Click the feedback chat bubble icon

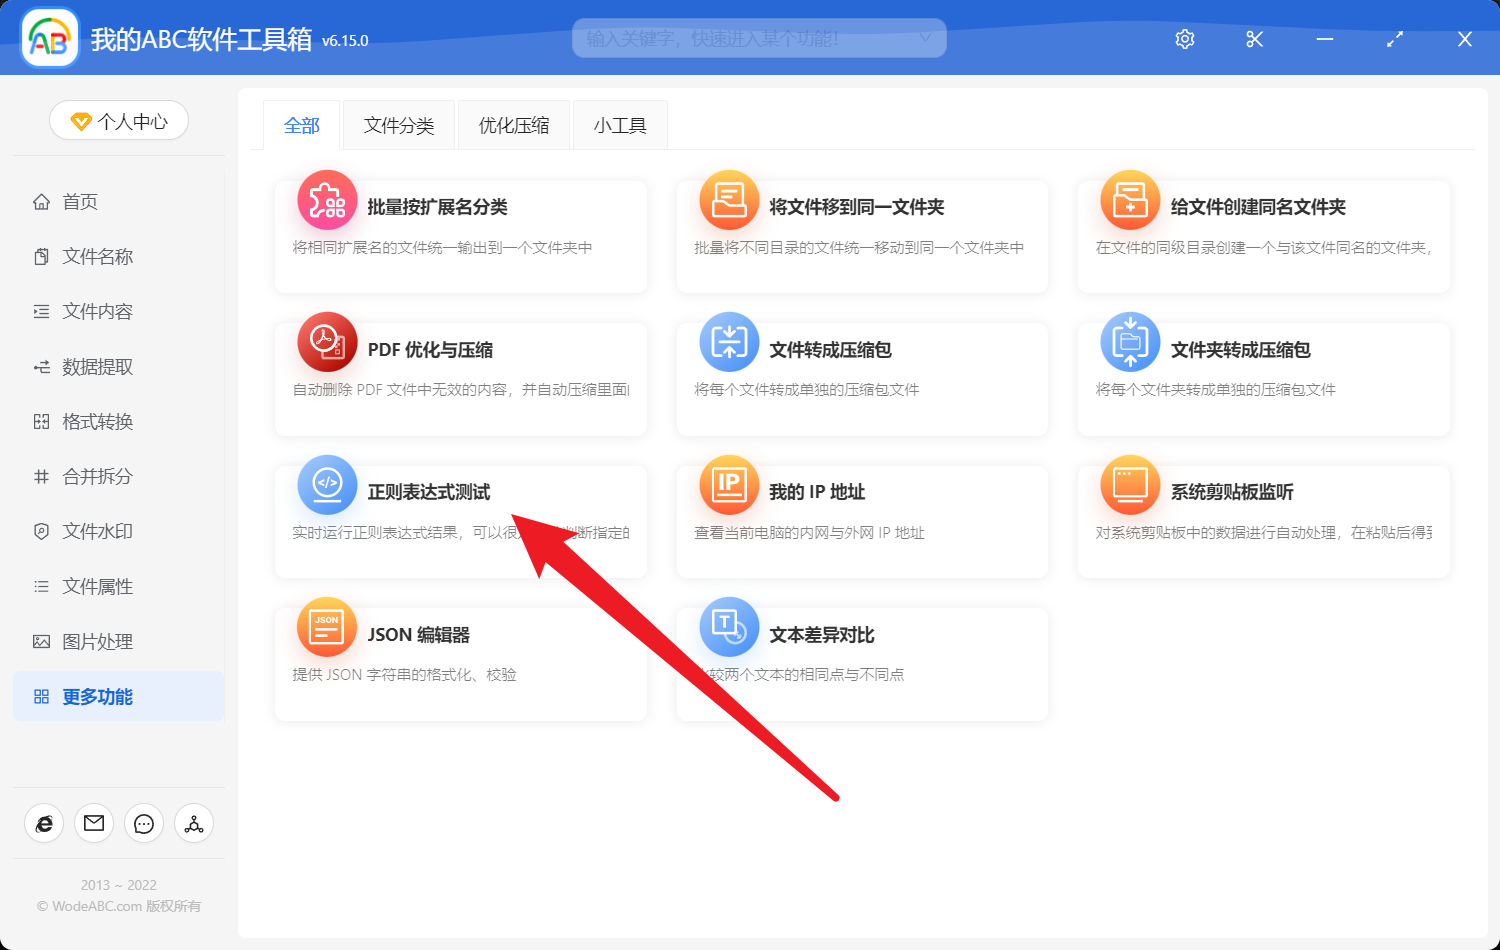coord(143,823)
